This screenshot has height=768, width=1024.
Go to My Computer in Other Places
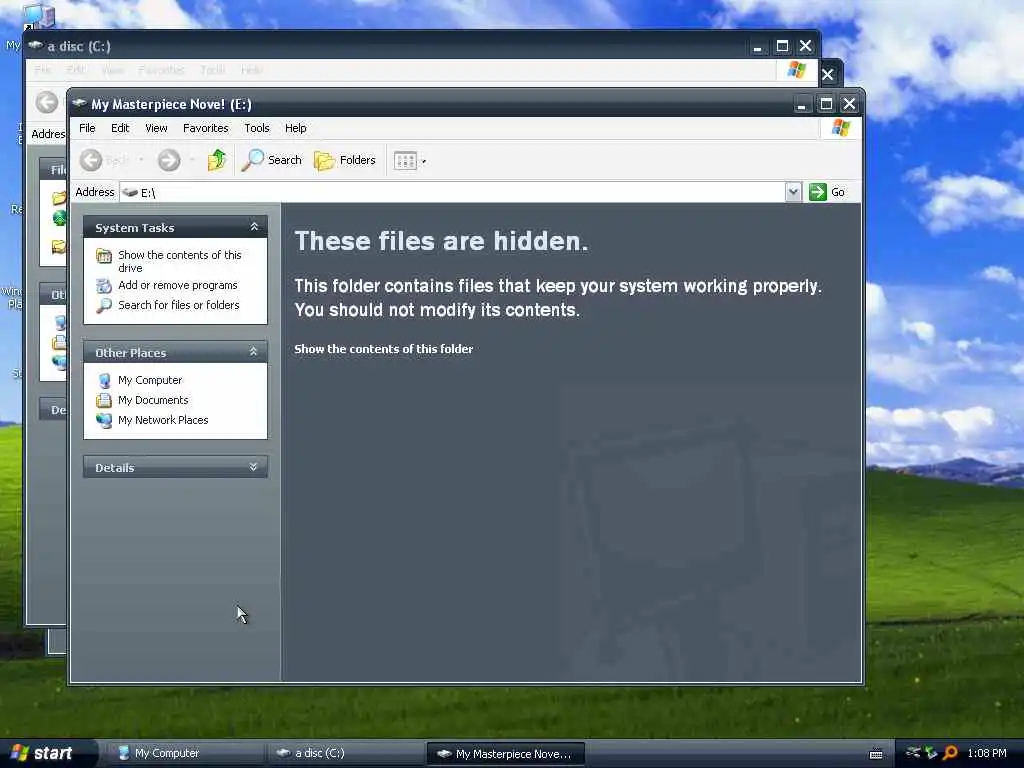point(150,380)
